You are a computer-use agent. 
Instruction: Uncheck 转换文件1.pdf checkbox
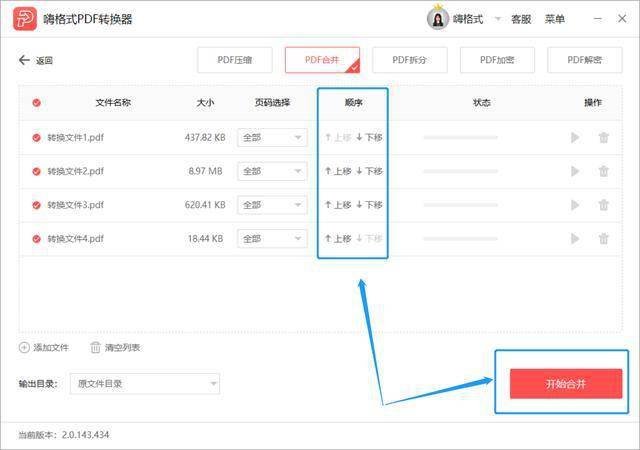[36, 138]
